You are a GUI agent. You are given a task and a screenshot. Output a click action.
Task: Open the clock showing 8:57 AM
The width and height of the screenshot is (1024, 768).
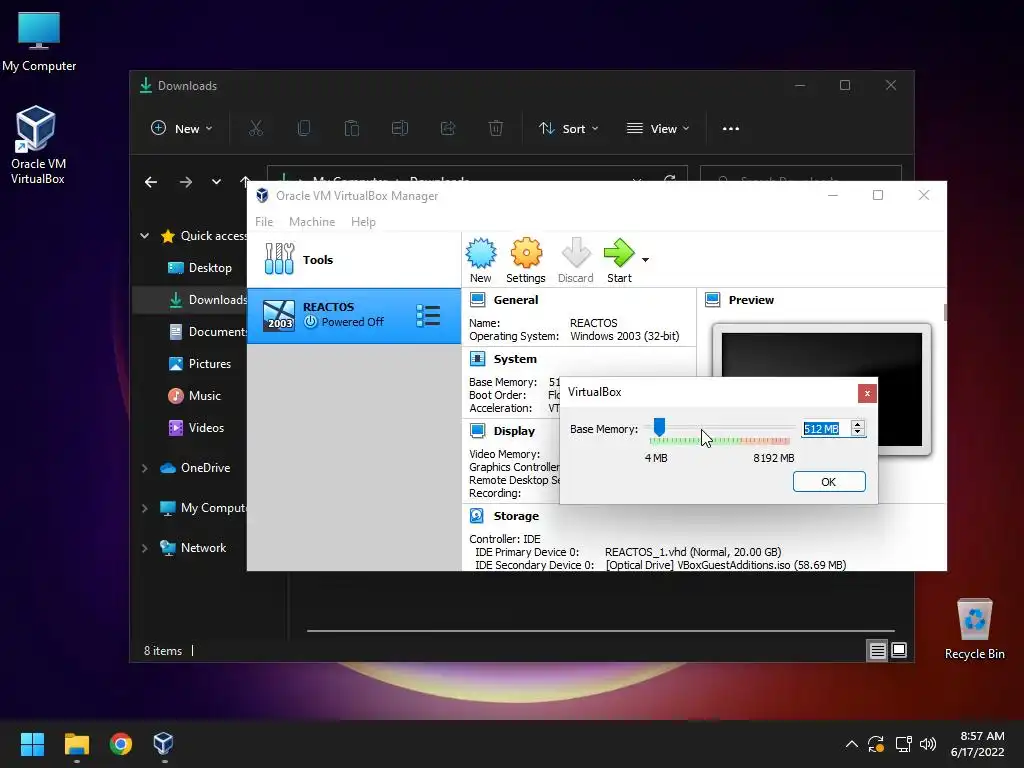(978, 744)
